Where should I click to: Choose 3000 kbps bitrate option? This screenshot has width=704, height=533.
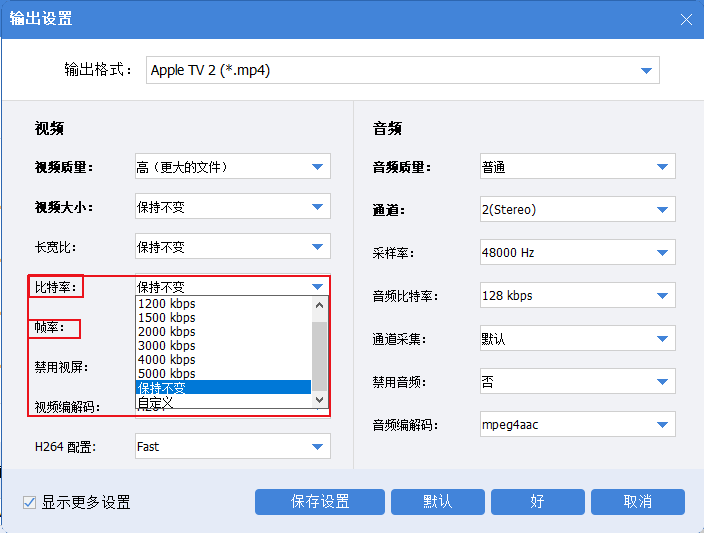pos(167,346)
